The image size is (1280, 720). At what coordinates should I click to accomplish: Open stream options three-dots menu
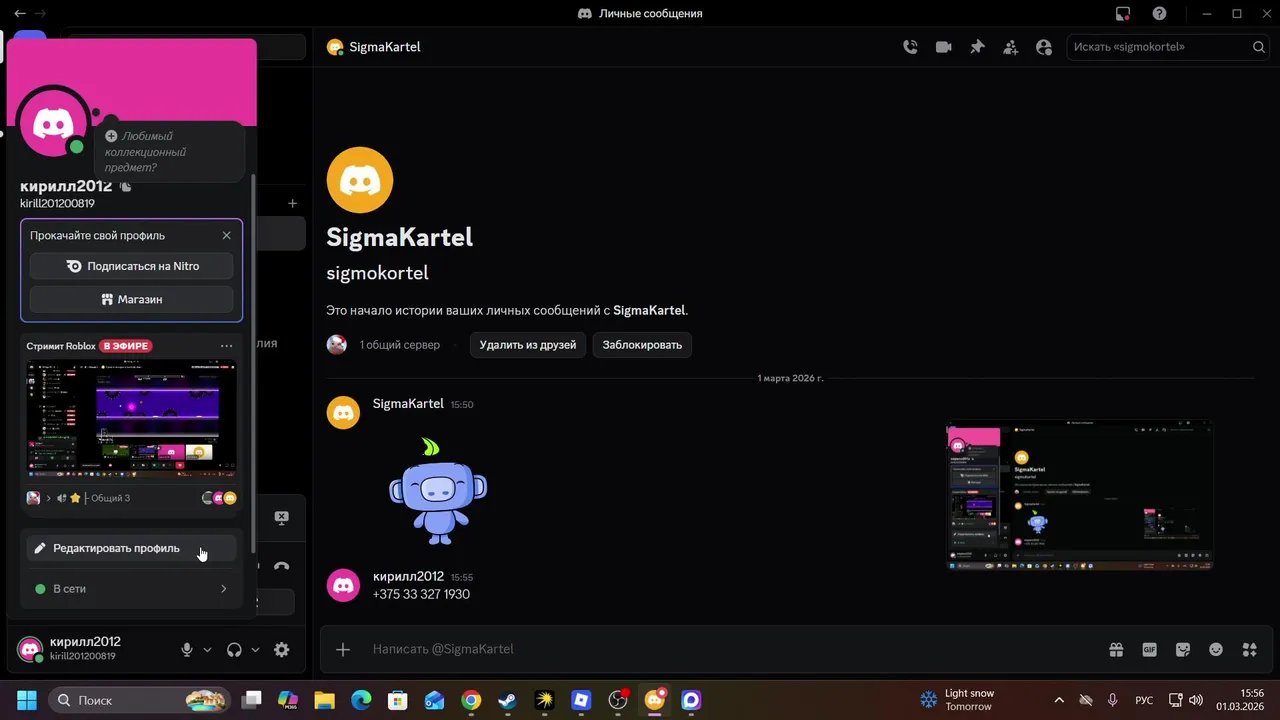tap(227, 346)
